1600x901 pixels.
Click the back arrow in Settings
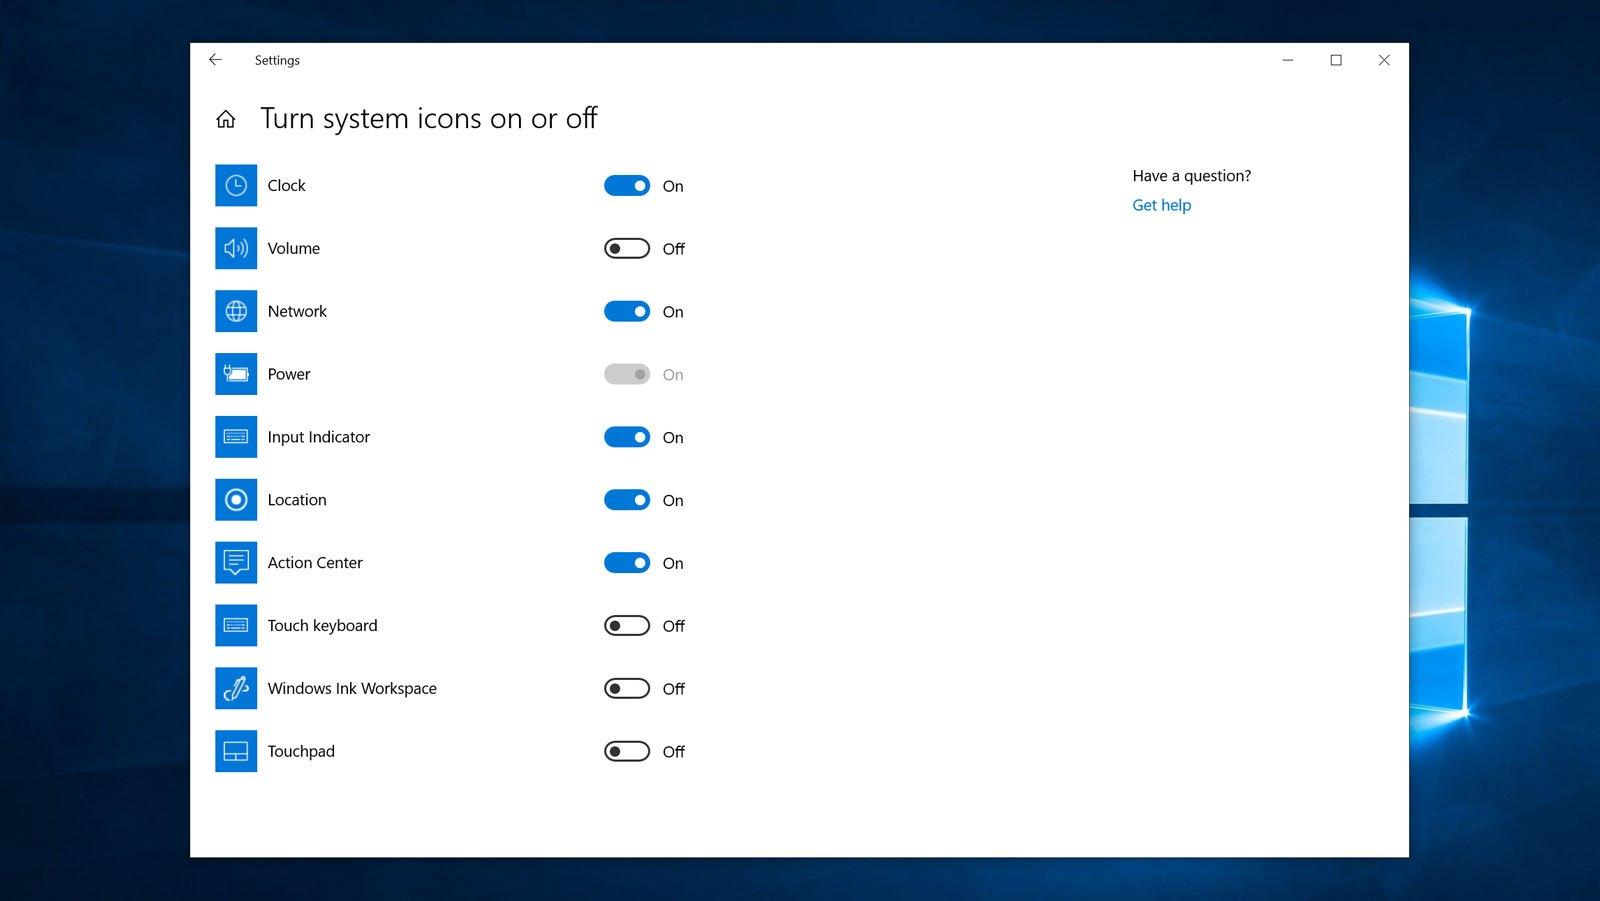click(215, 60)
